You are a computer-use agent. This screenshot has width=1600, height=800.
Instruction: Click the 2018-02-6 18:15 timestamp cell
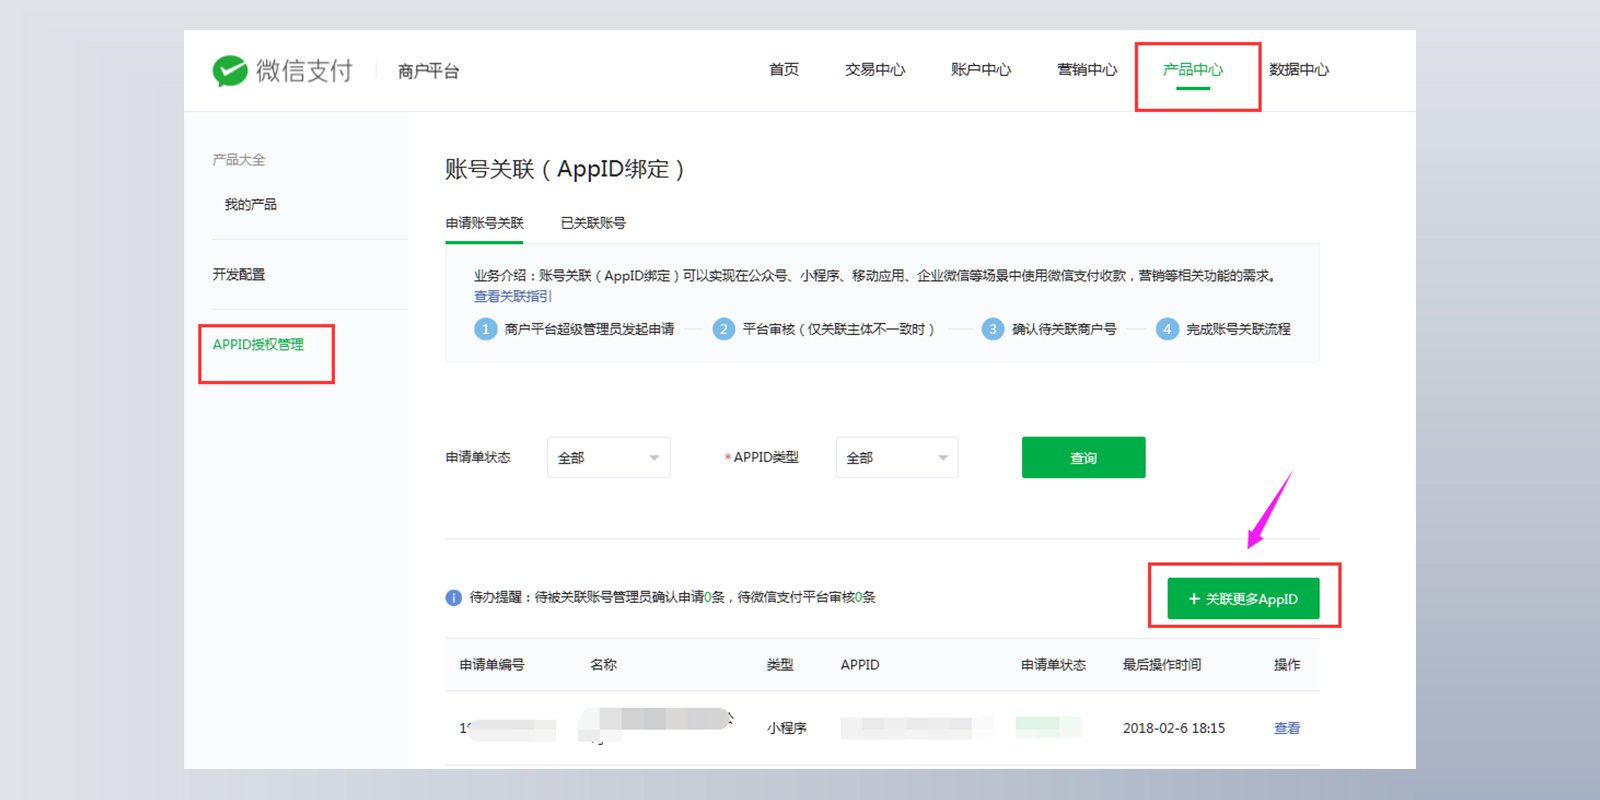coord(1174,728)
